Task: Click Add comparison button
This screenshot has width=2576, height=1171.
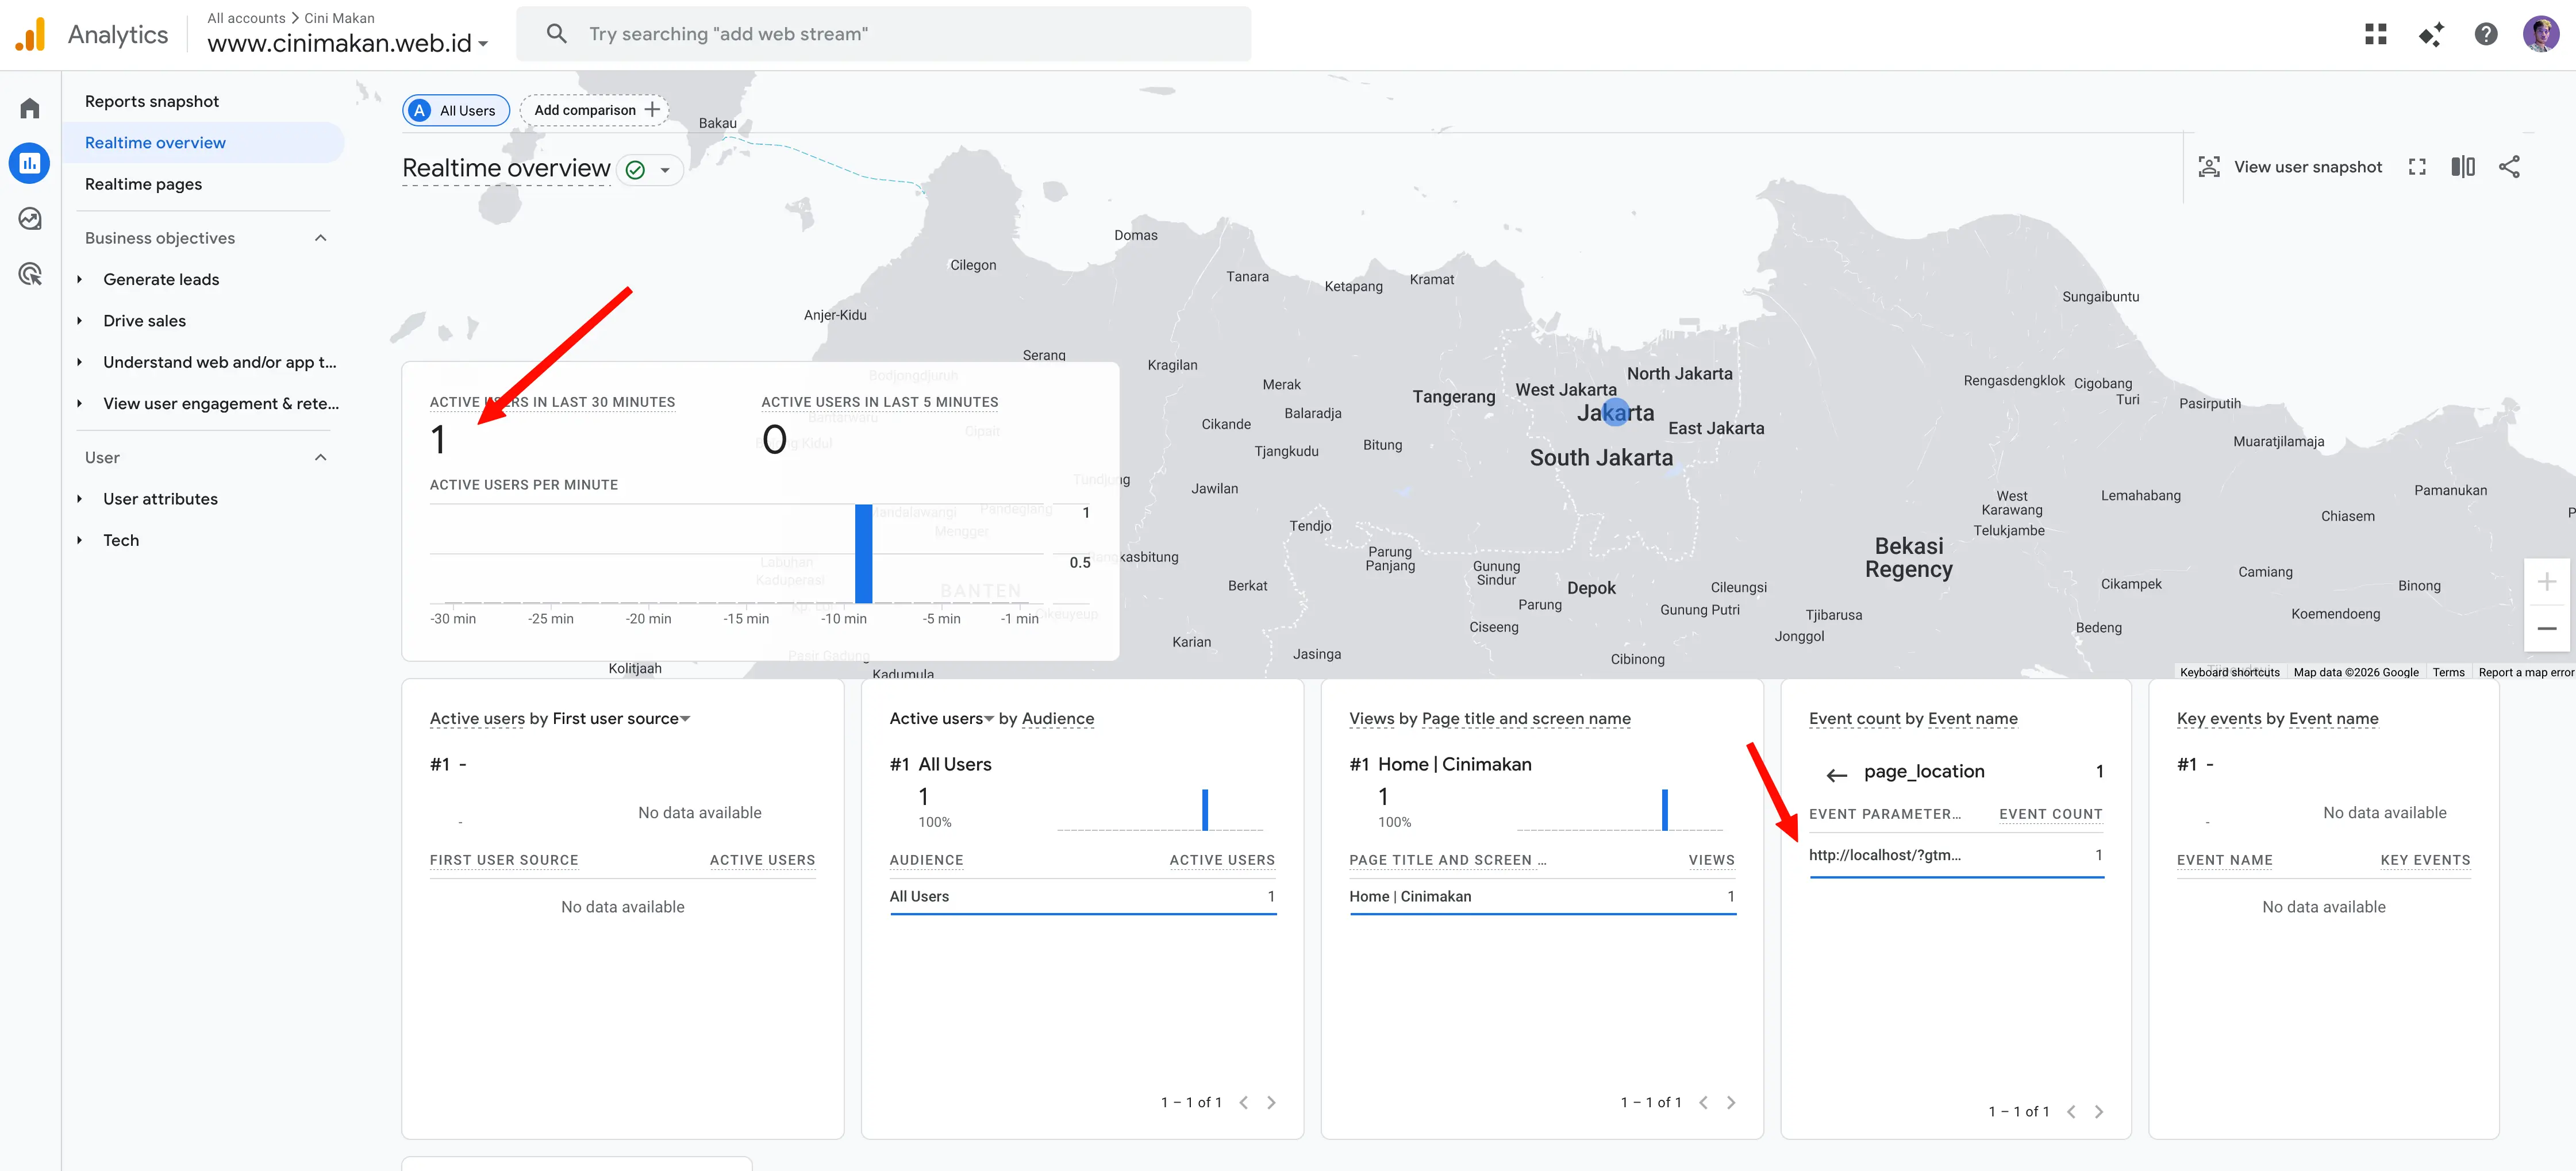Action: tap(595, 110)
